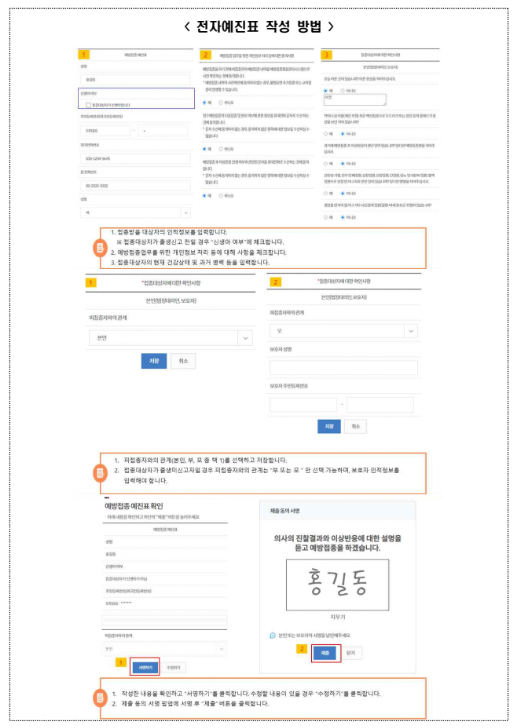This screenshot has height=728, width=520.
Task: Click the second guardian resident number field
Action: point(380,404)
